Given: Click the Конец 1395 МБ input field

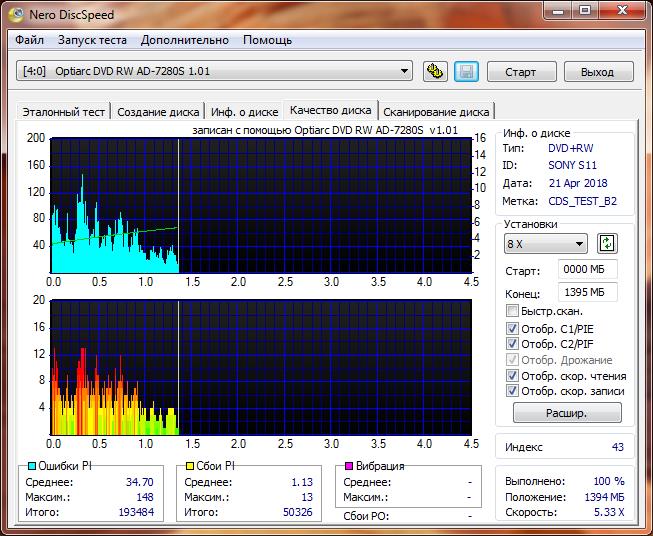Looking at the screenshot, I should (x=589, y=292).
